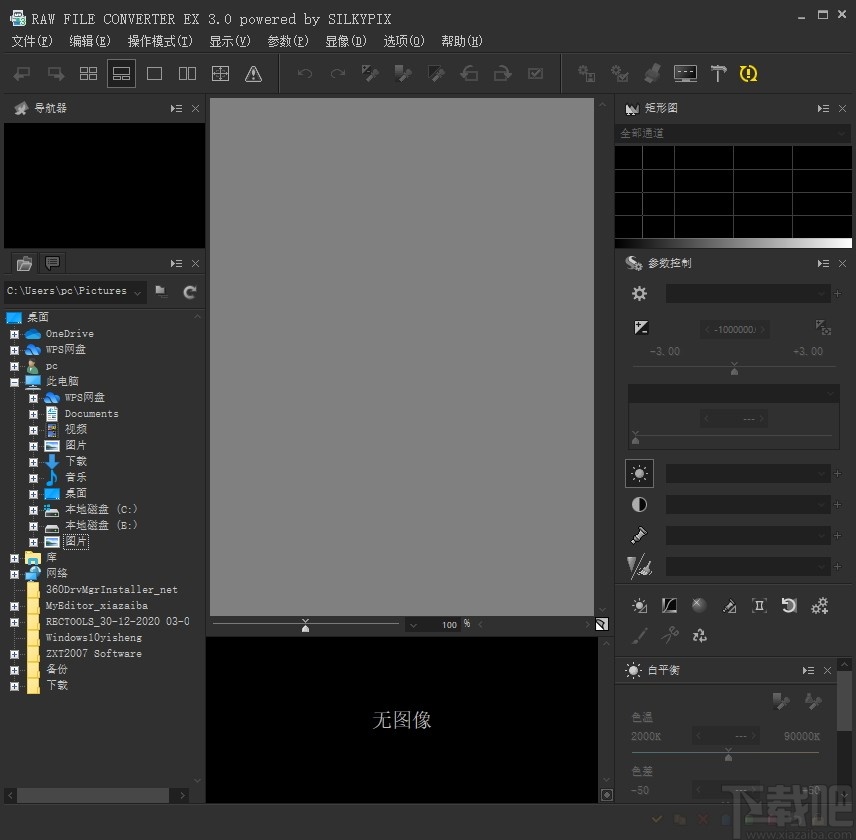Open the monitor display settings icon
This screenshot has height=840, width=856.
click(685, 73)
